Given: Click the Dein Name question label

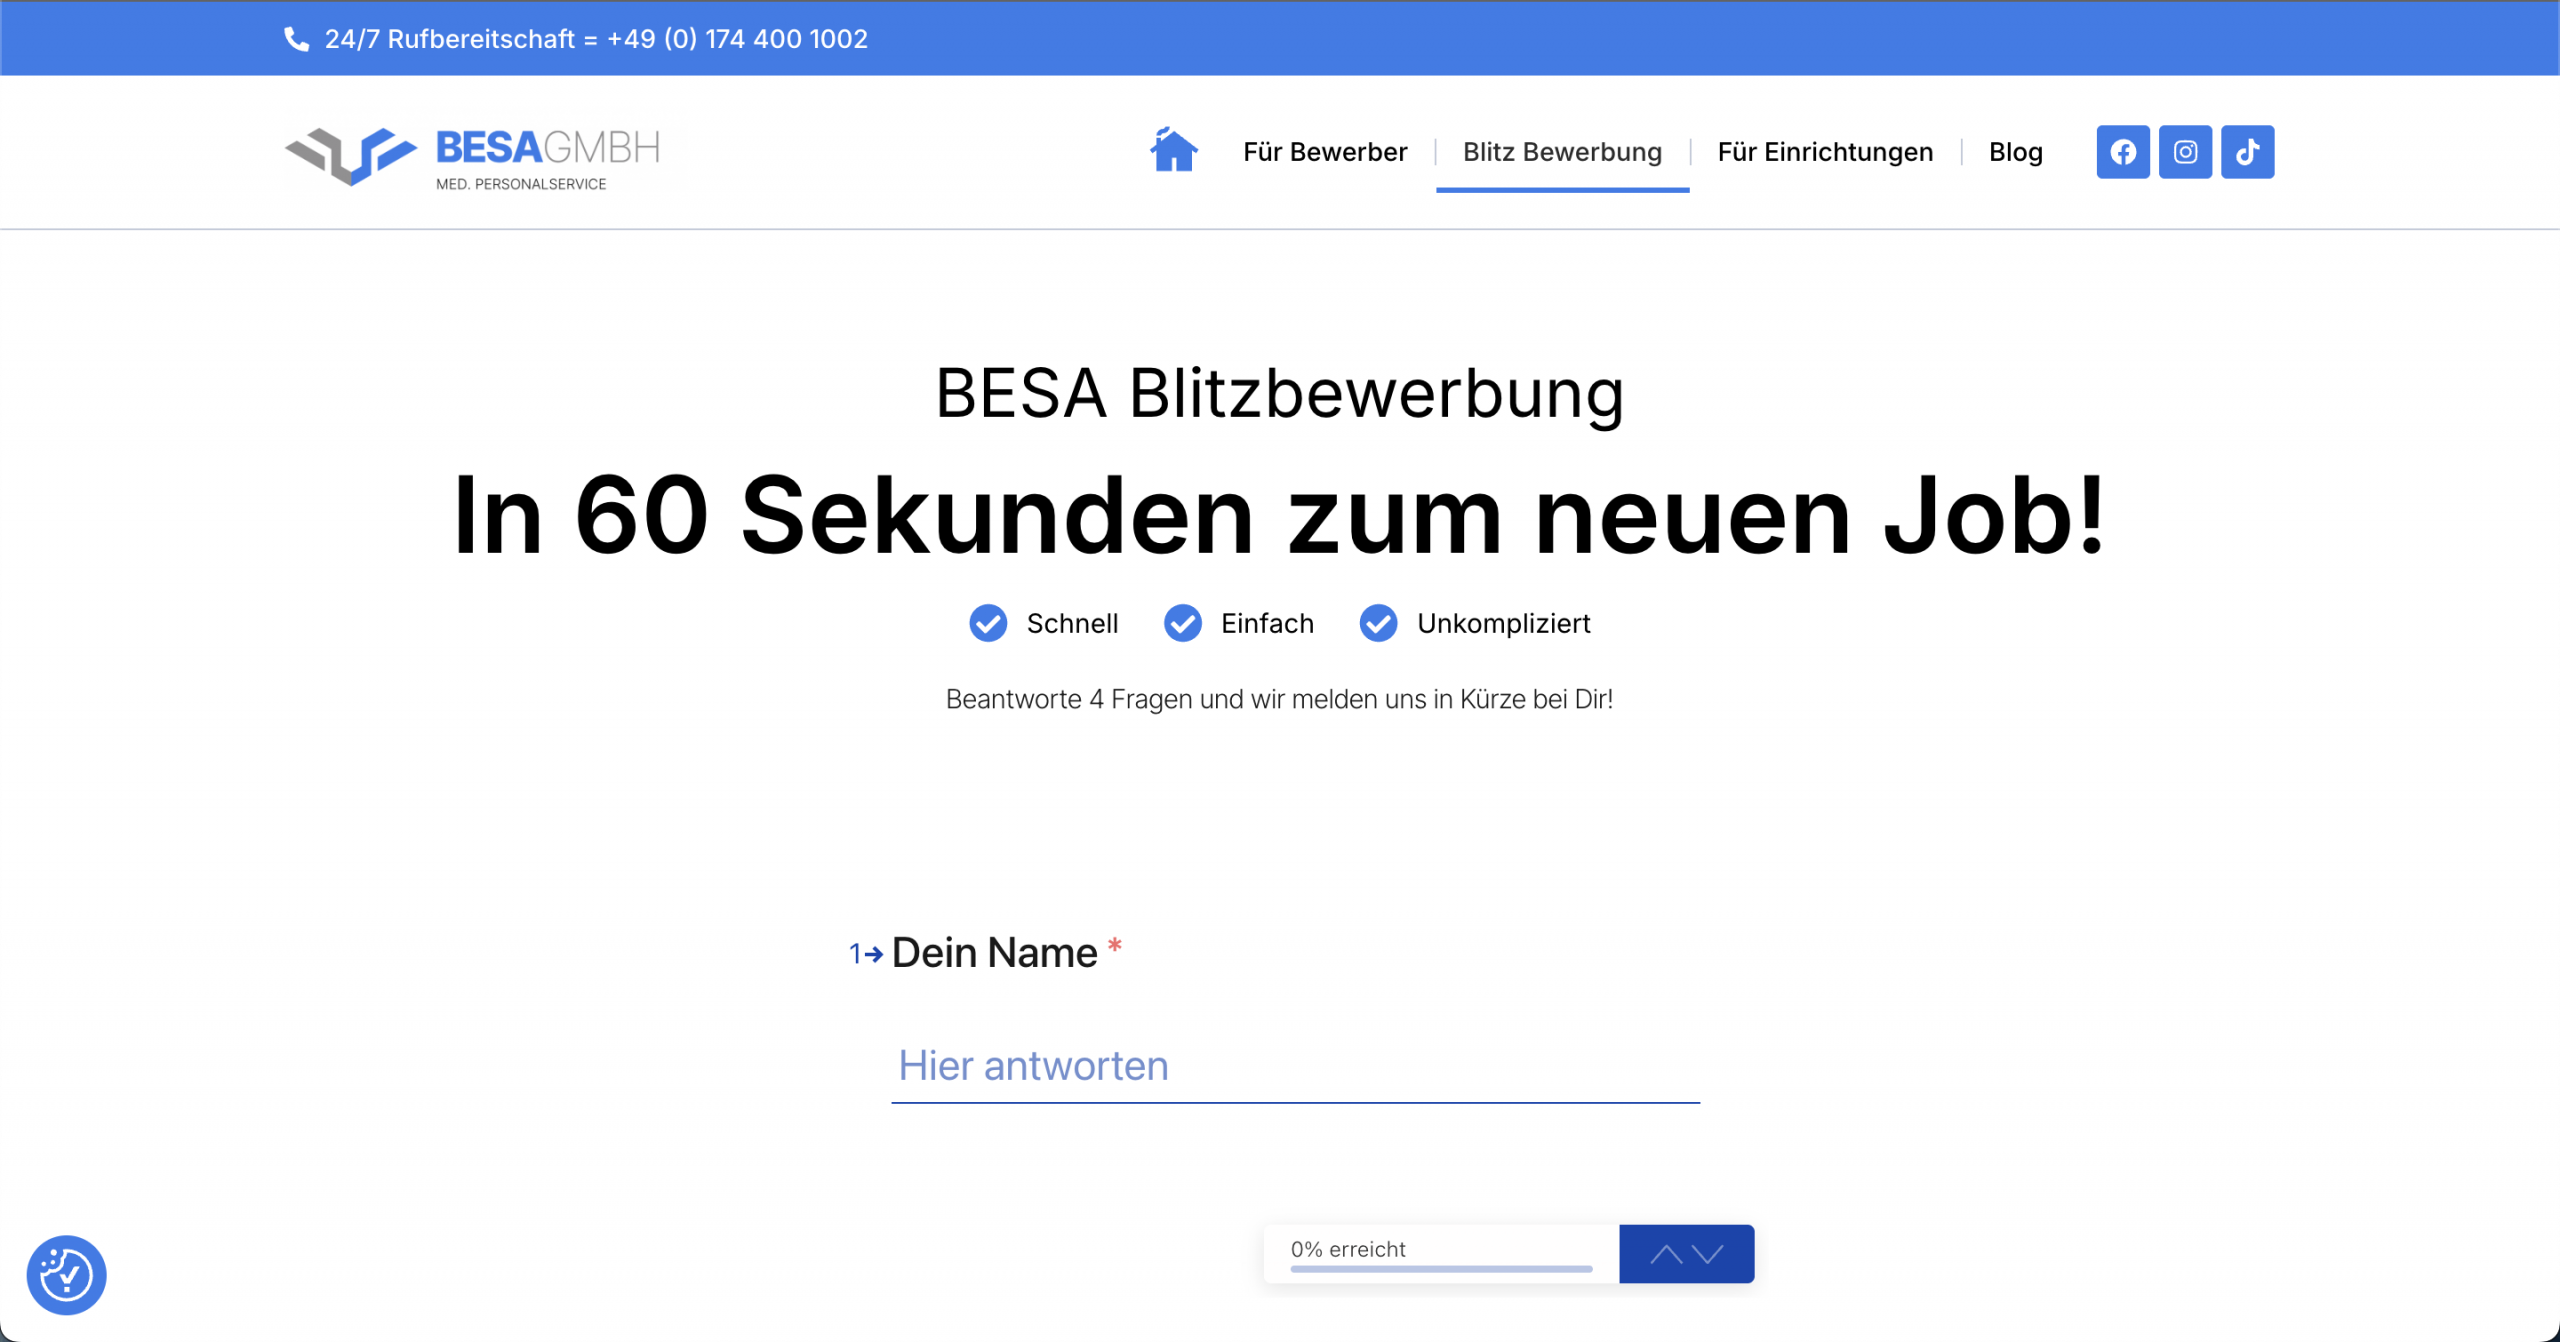Looking at the screenshot, I should point(994,953).
